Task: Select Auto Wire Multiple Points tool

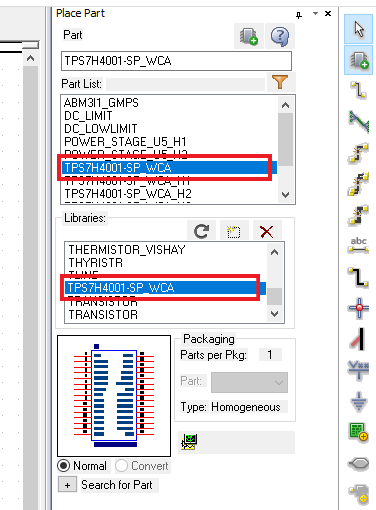Action: coord(359,184)
